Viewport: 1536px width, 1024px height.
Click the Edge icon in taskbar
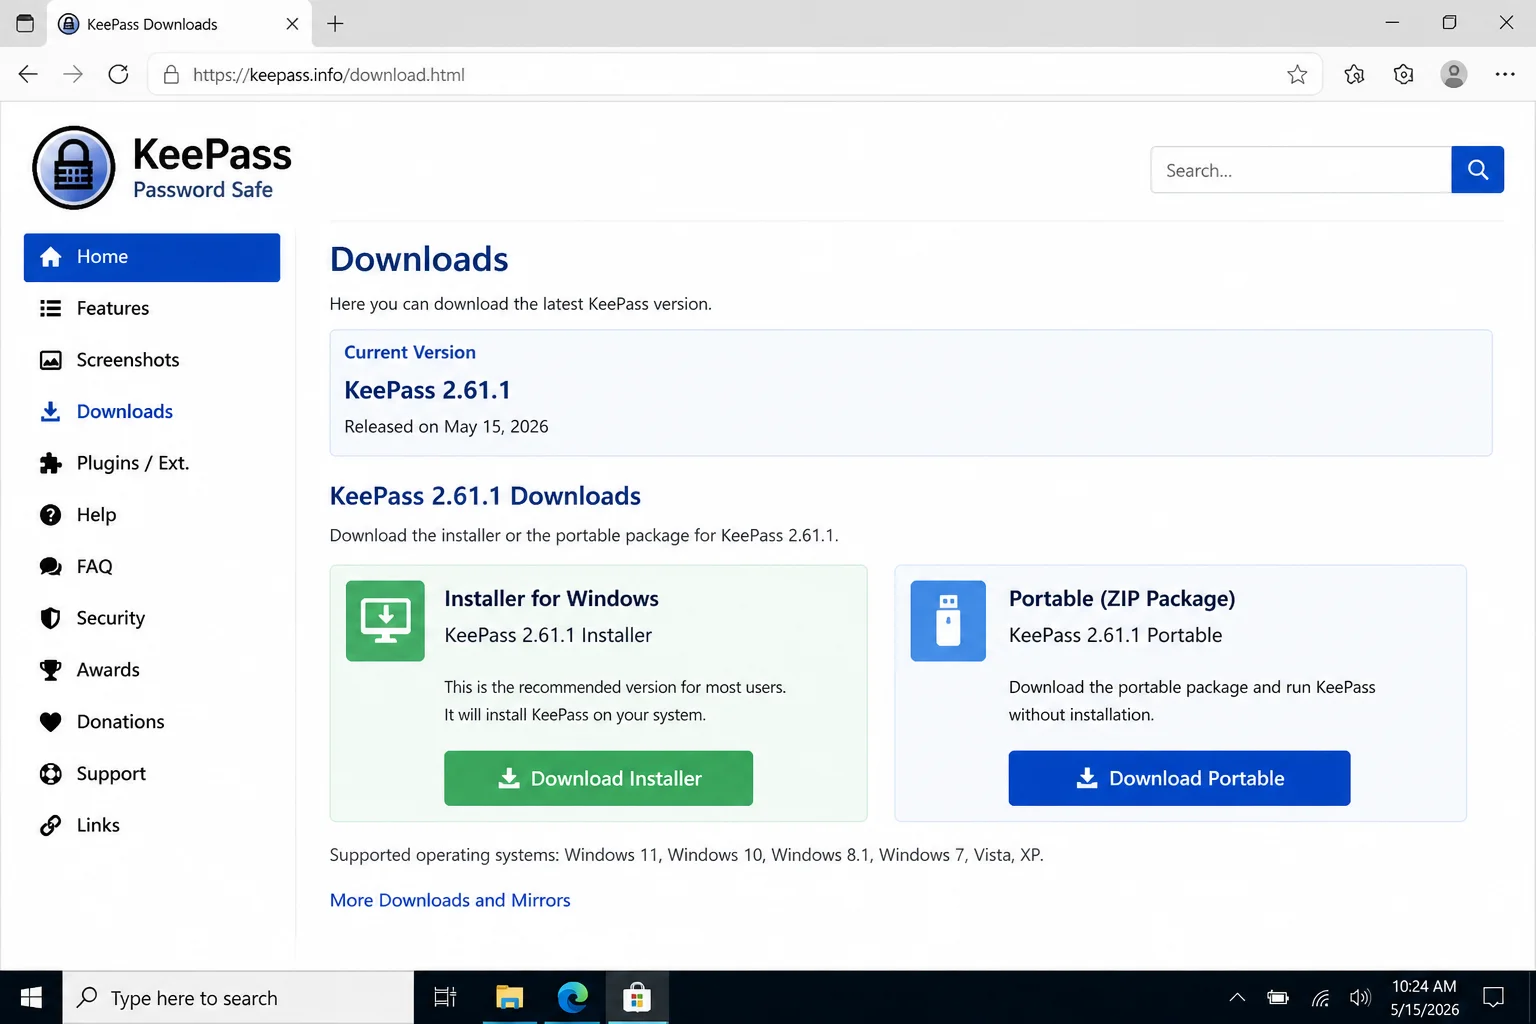click(573, 997)
